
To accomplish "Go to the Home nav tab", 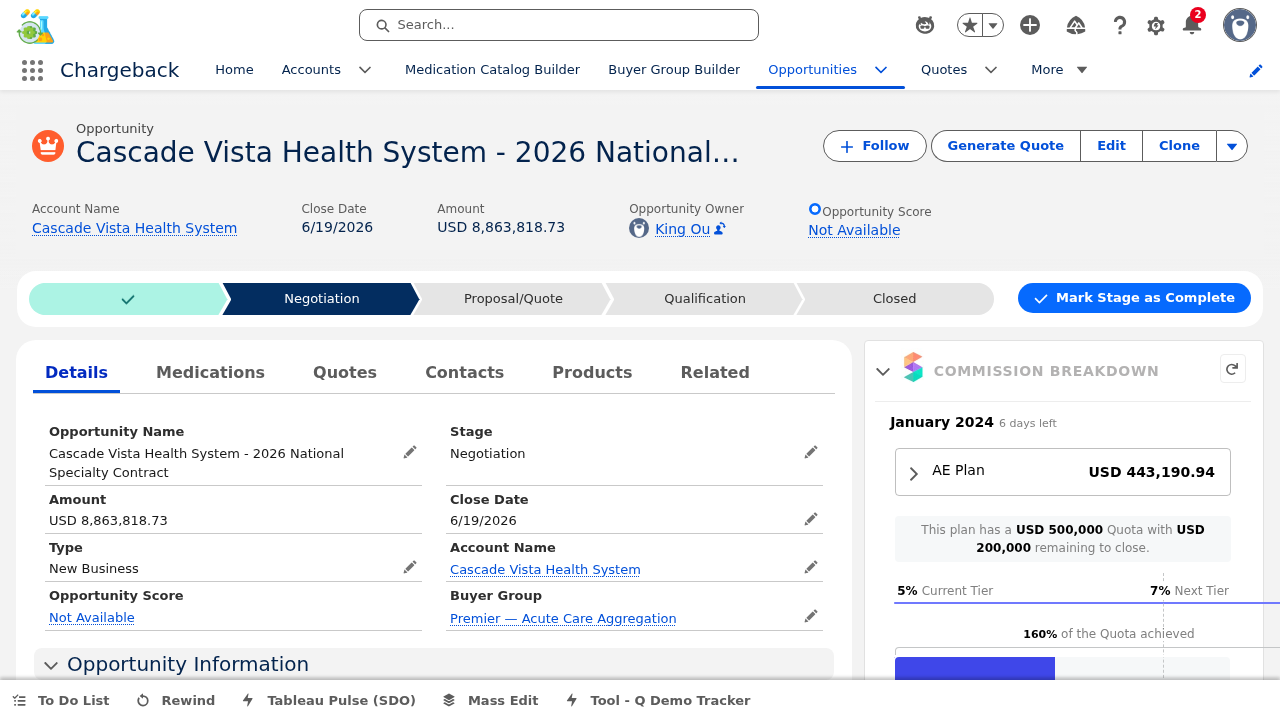I will click(234, 70).
